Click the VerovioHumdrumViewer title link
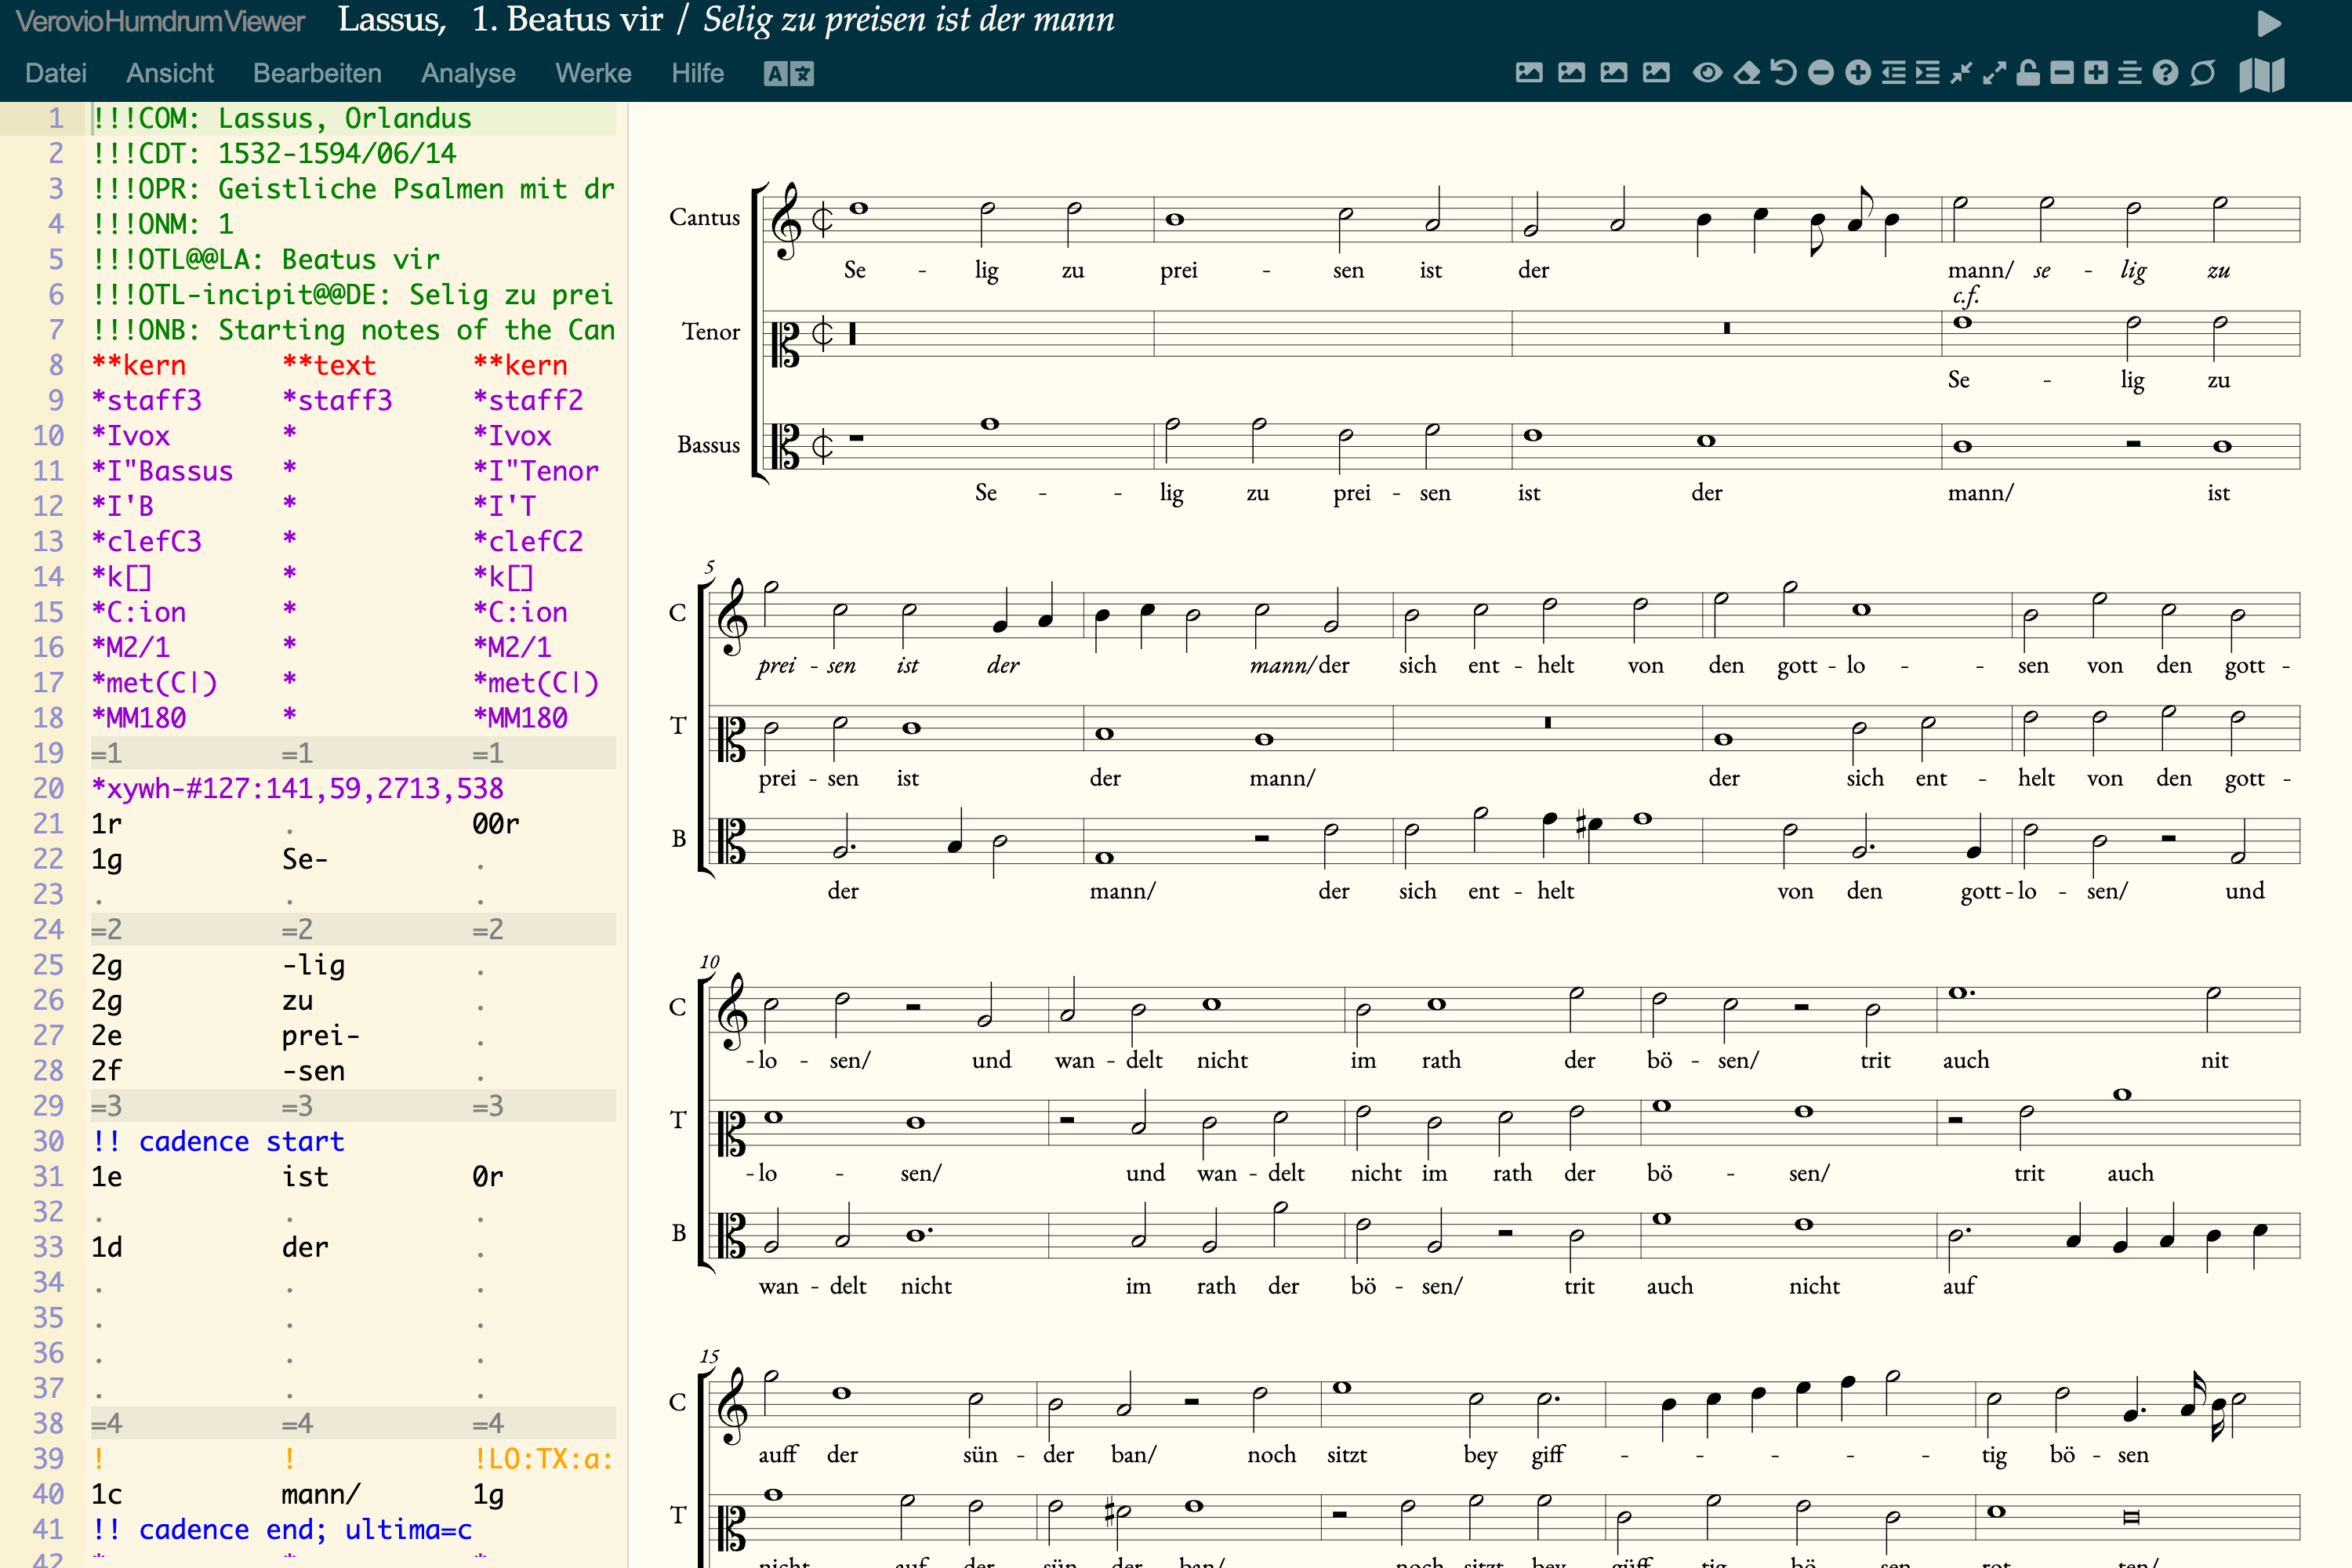The image size is (2352, 1568). pyautogui.click(x=160, y=21)
